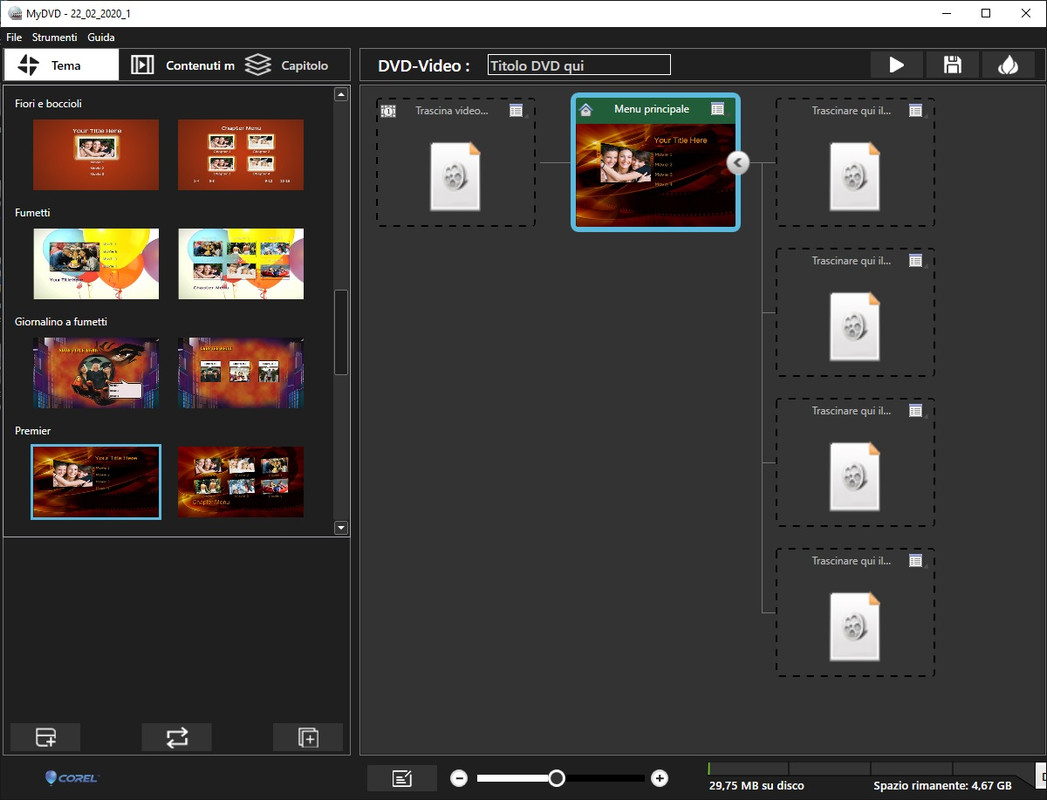Image resolution: width=1047 pixels, height=800 pixels.
Task: Collapse Menu principale branch with arrow
Action: pos(738,162)
